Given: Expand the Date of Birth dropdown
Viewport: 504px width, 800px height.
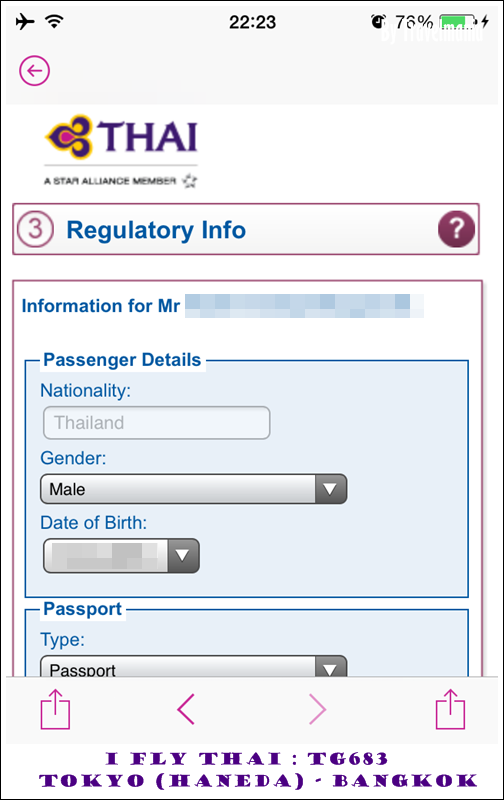Looking at the screenshot, I should pos(121,555).
